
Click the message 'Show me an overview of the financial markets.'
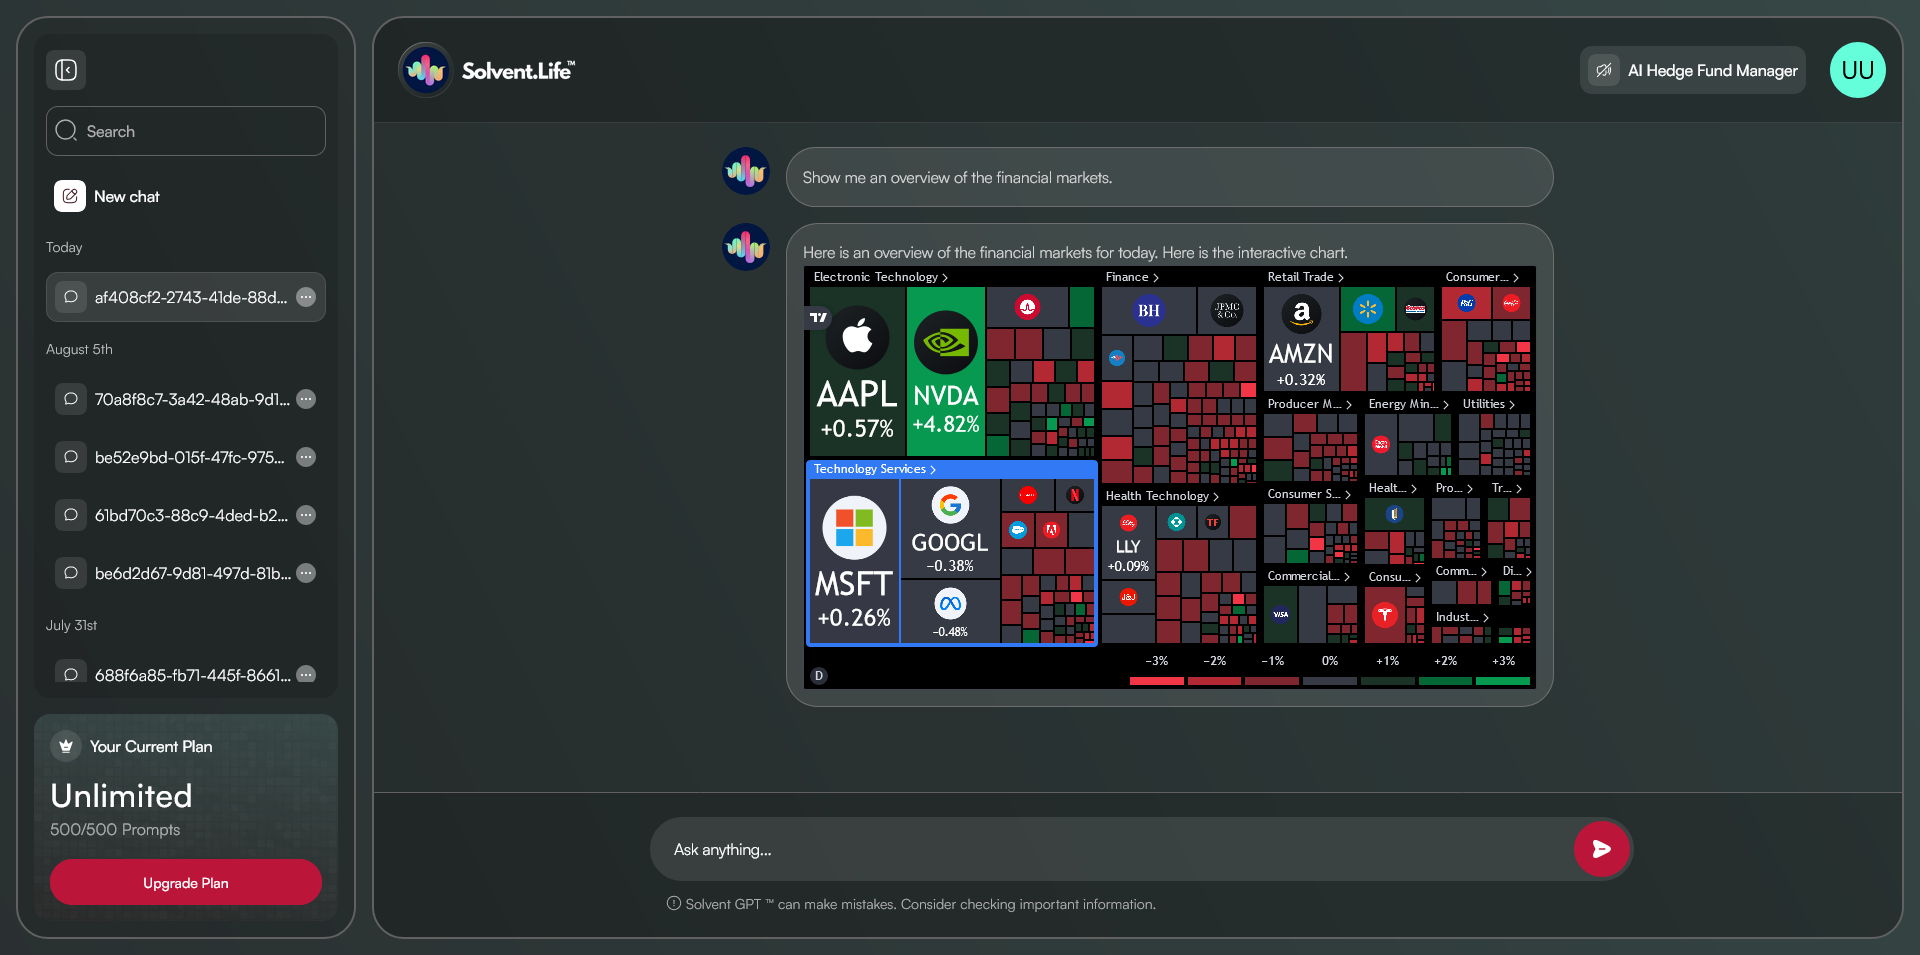coord(957,177)
